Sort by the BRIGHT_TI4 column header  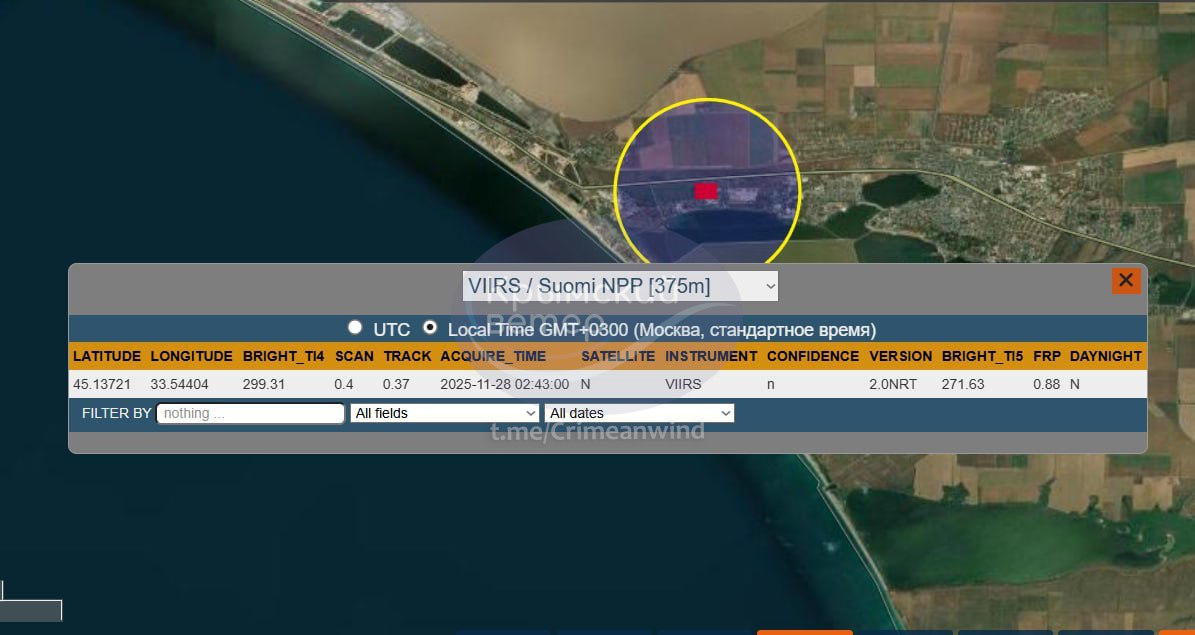283,356
